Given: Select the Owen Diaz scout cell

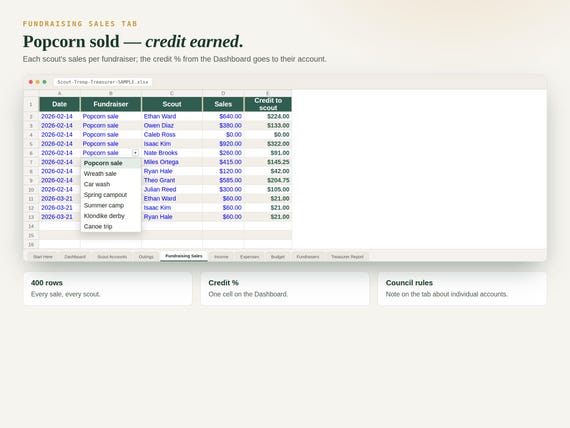Looking at the screenshot, I should (172, 125).
